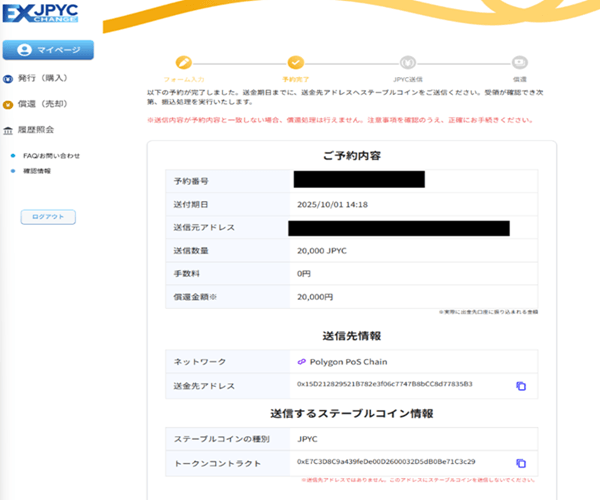Click the 予約完了 checkmark step icon
600x500 pixels.
click(x=295, y=62)
